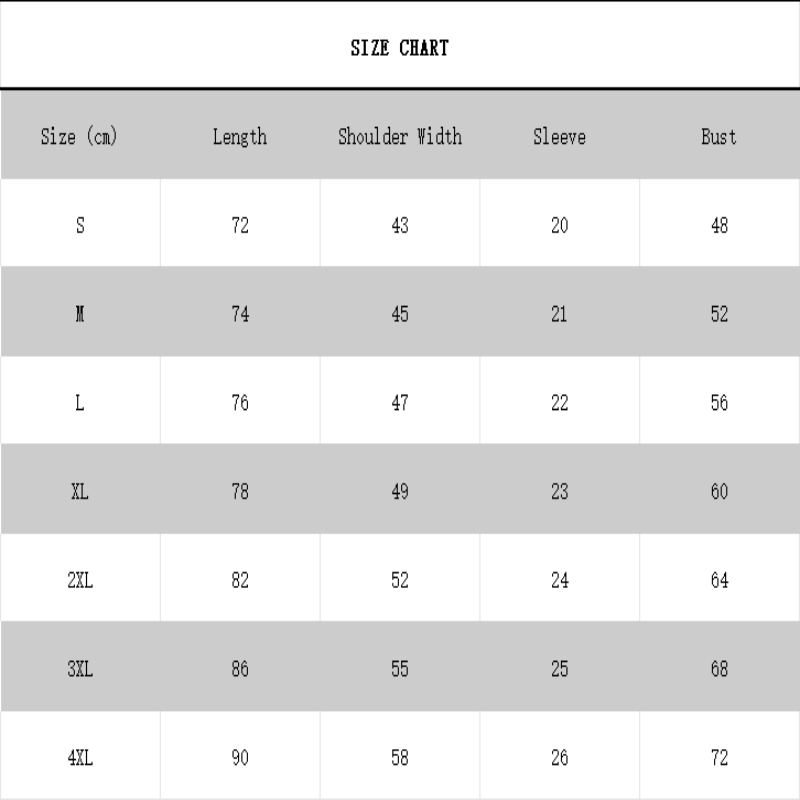Click the 2XL size row label
800x800 pixels.
click(80, 581)
